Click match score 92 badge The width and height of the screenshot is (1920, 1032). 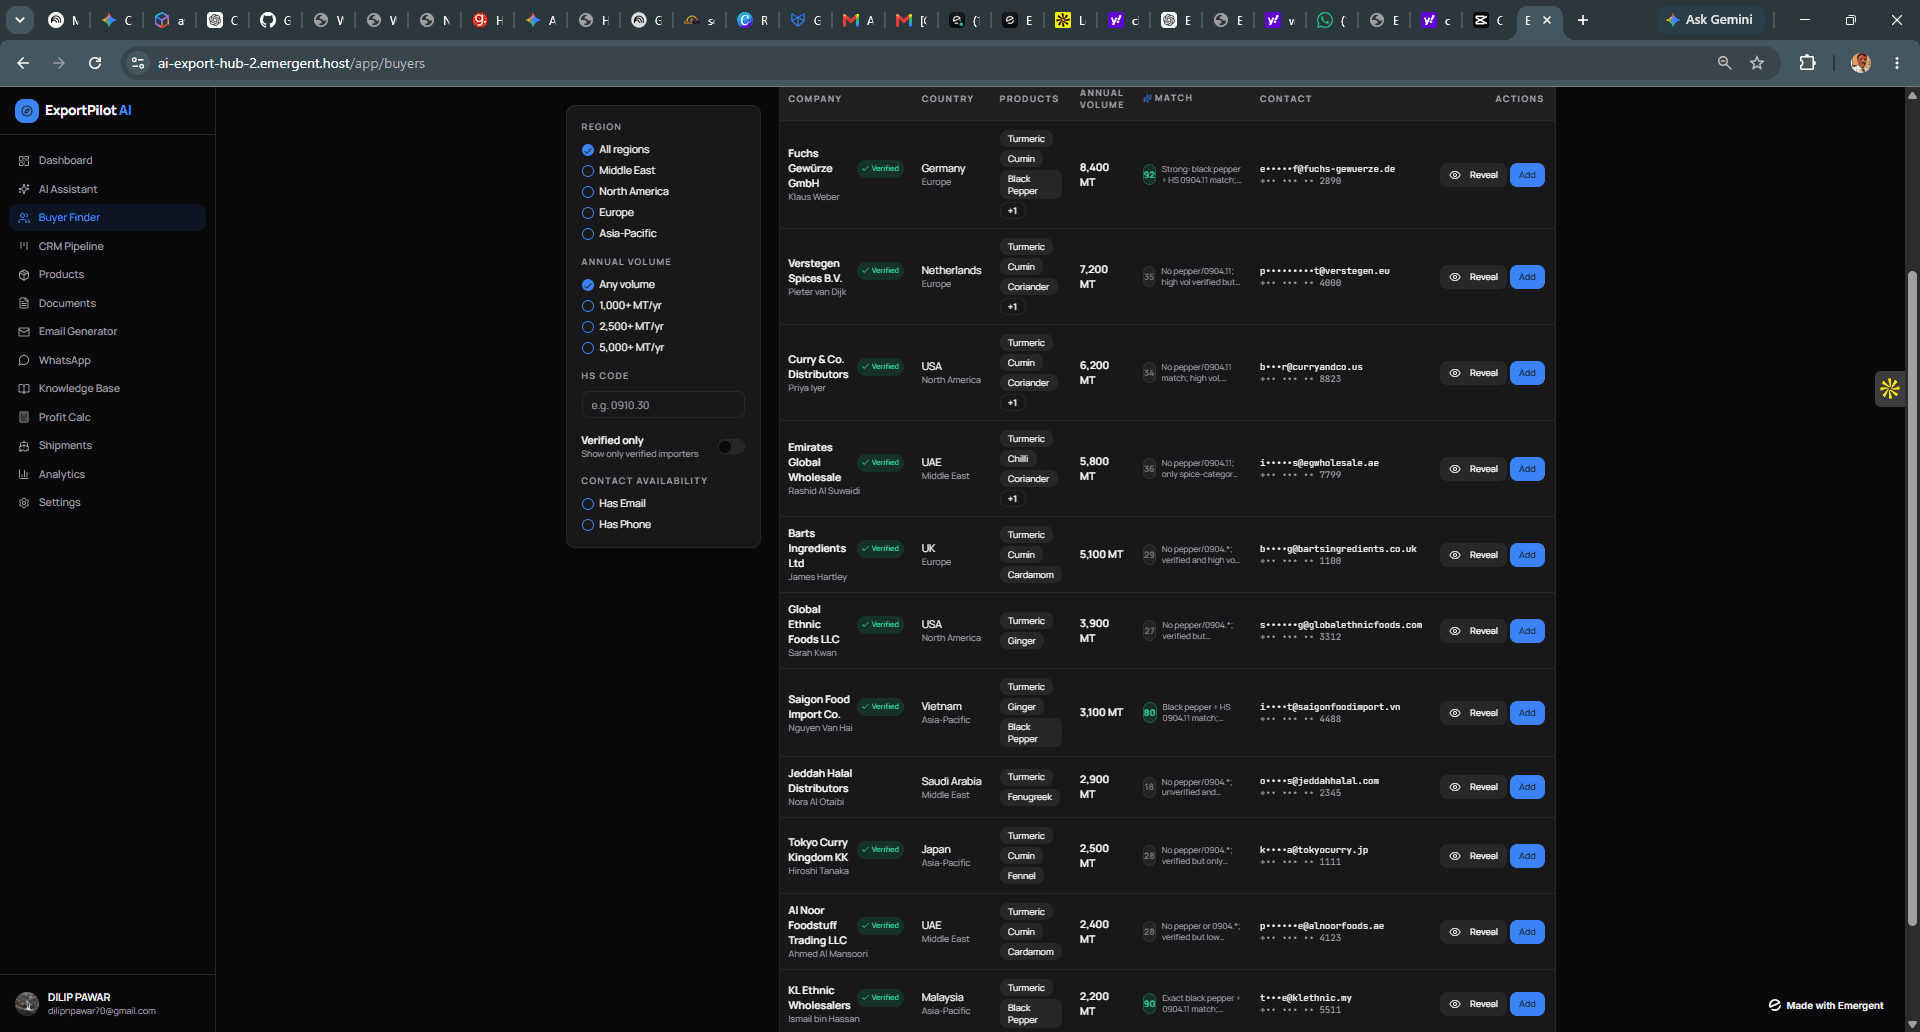[x=1149, y=175]
